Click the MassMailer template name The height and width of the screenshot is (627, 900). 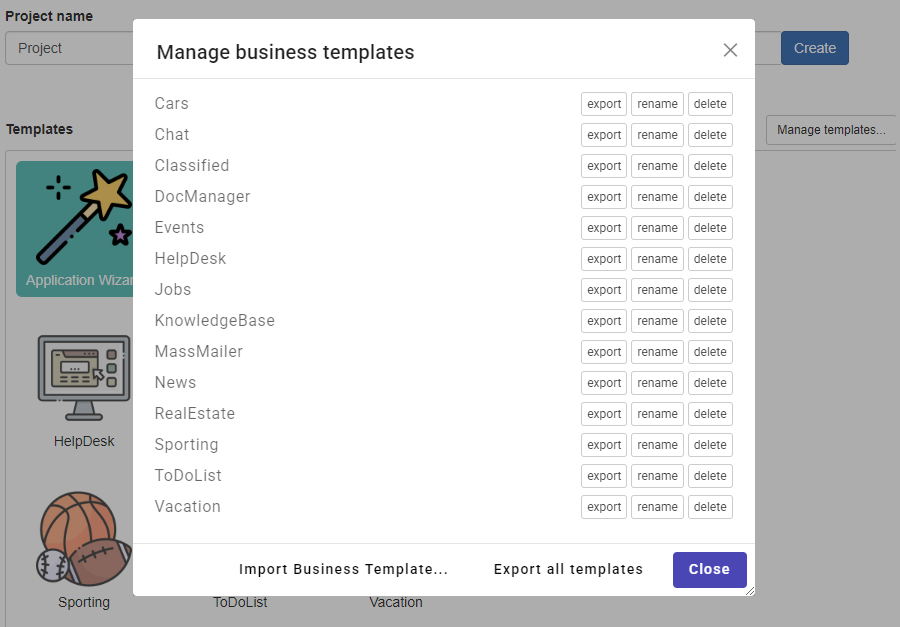[x=199, y=351]
